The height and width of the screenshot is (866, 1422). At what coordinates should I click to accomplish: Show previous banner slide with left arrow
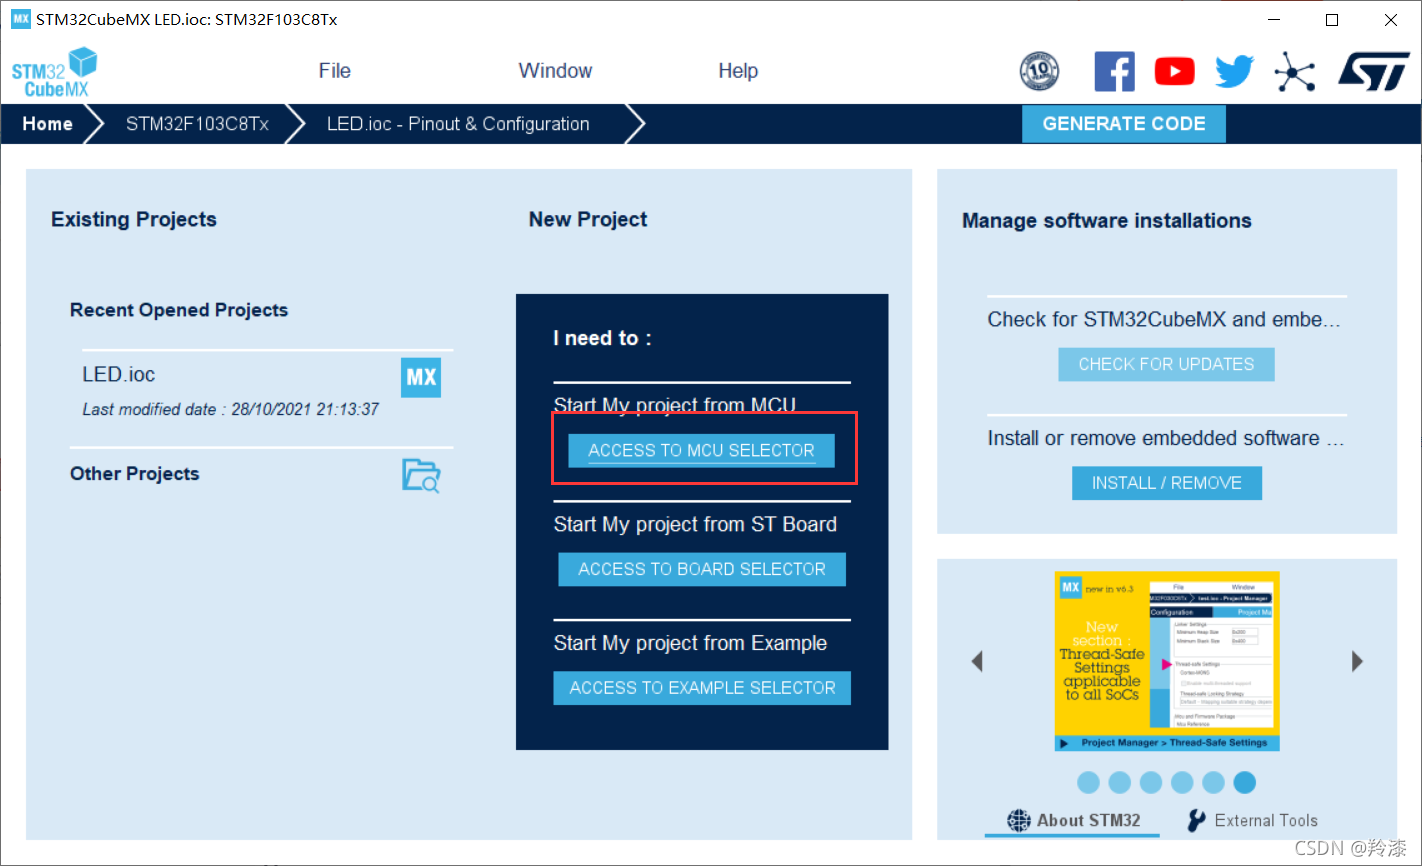point(977,661)
